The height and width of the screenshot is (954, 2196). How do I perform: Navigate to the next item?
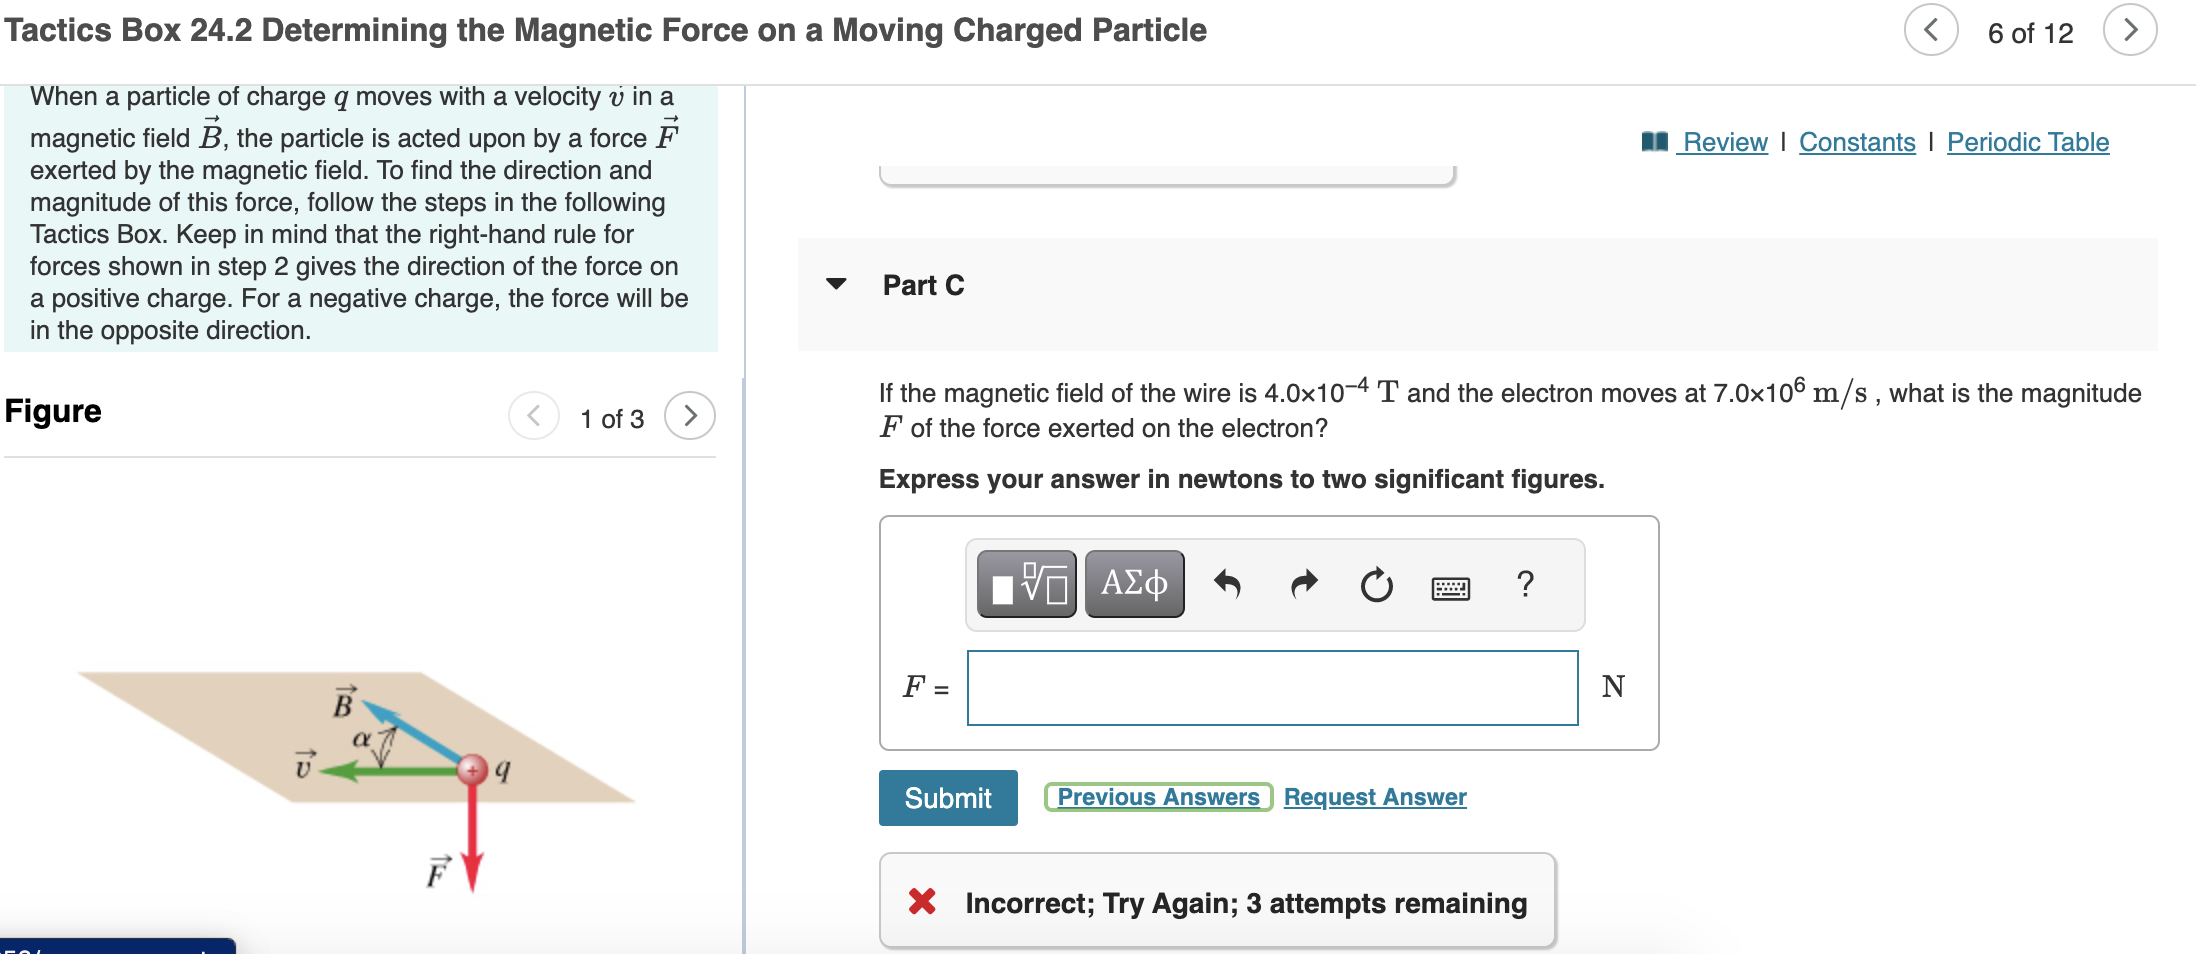point(2131,30)
